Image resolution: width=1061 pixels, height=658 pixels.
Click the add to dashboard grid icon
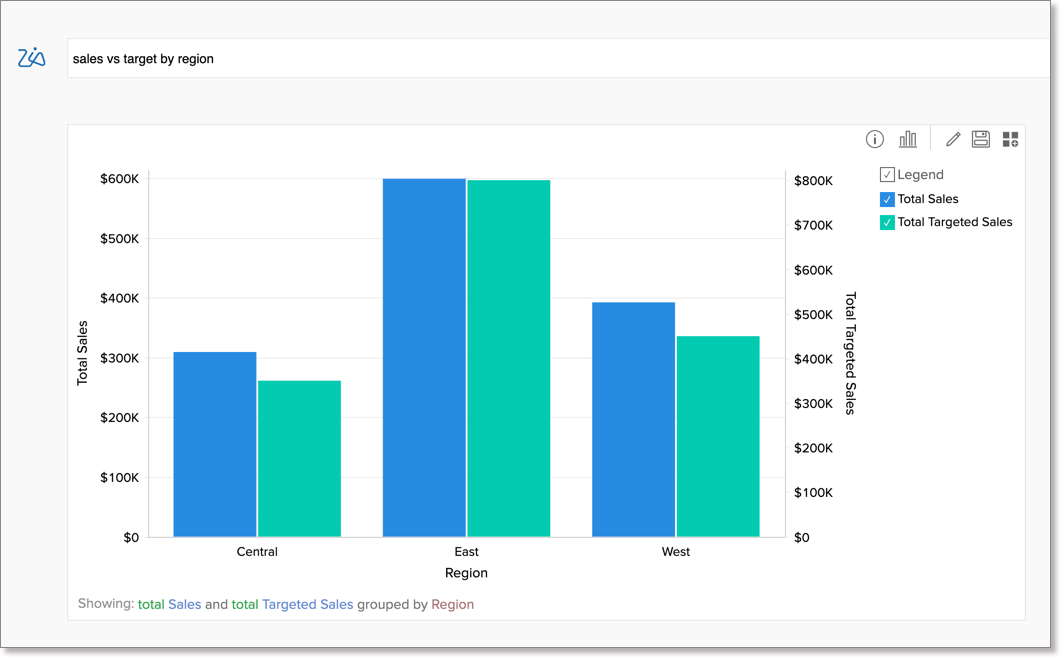click(x=1010, y=139)
